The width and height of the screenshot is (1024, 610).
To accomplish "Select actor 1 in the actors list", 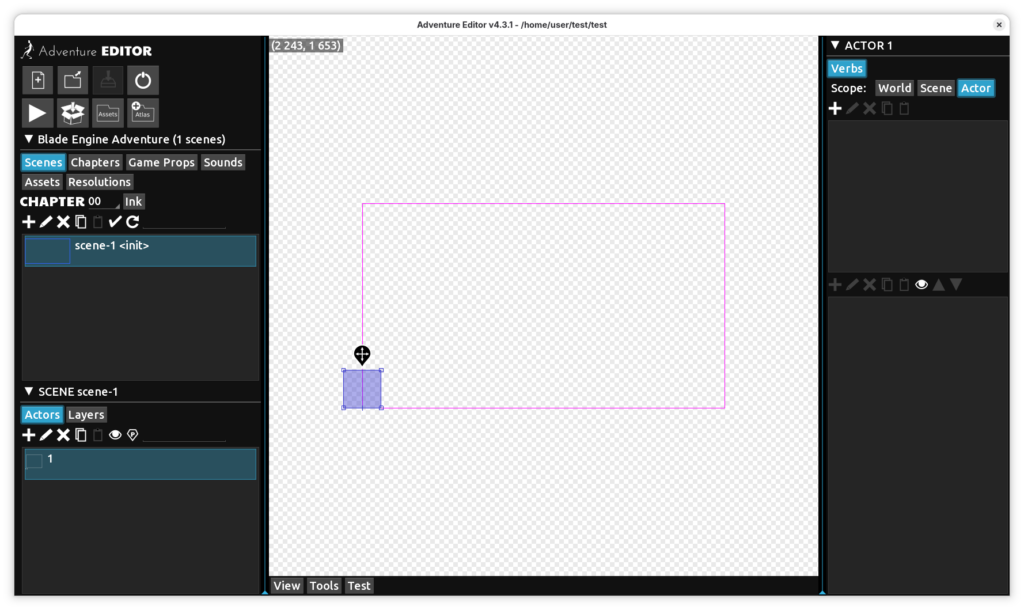I will coord(140,464).
